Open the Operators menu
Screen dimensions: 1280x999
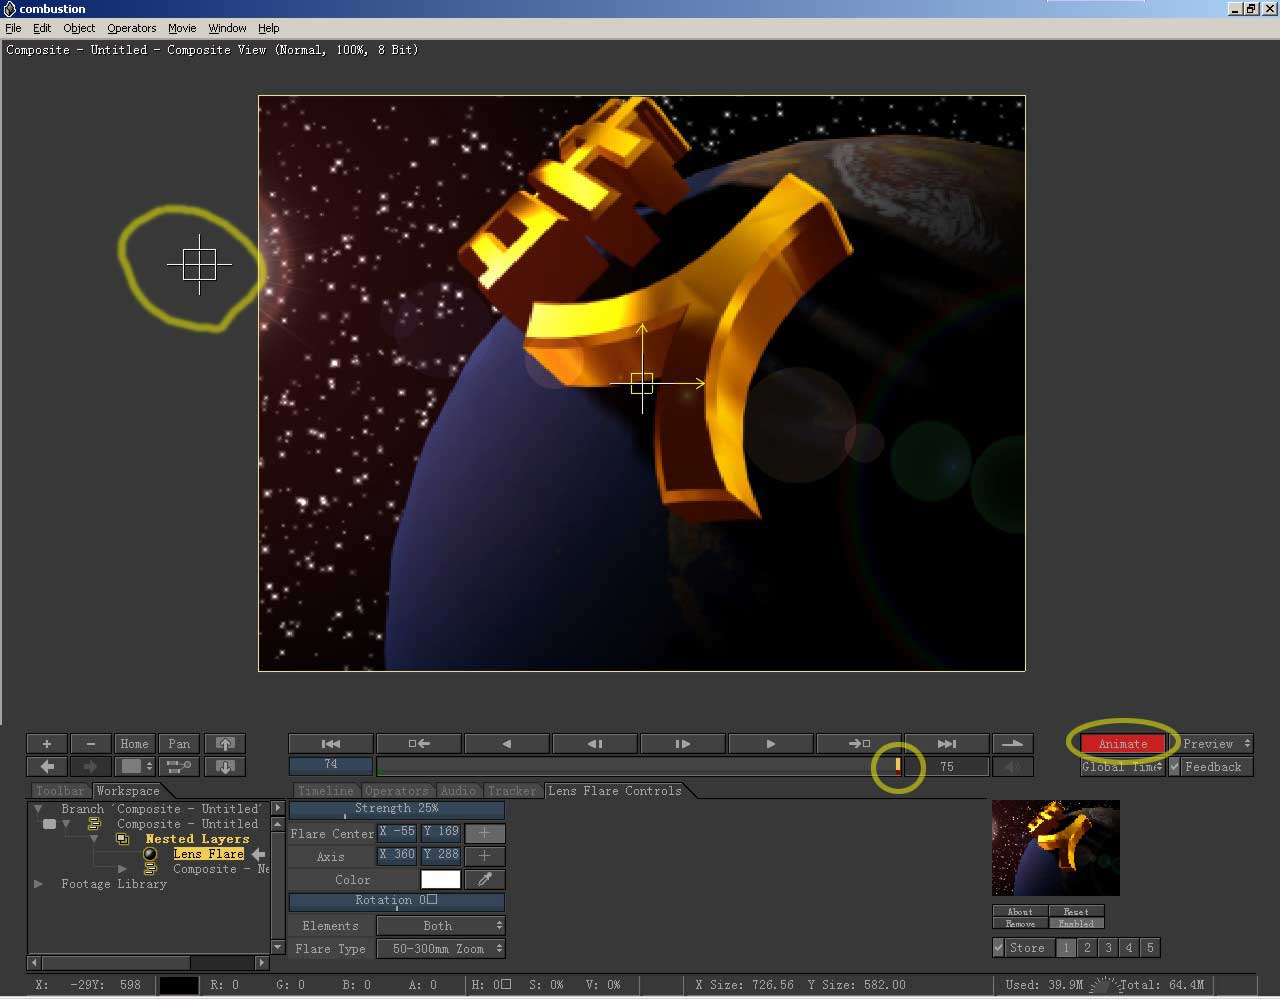pos(132,28)
